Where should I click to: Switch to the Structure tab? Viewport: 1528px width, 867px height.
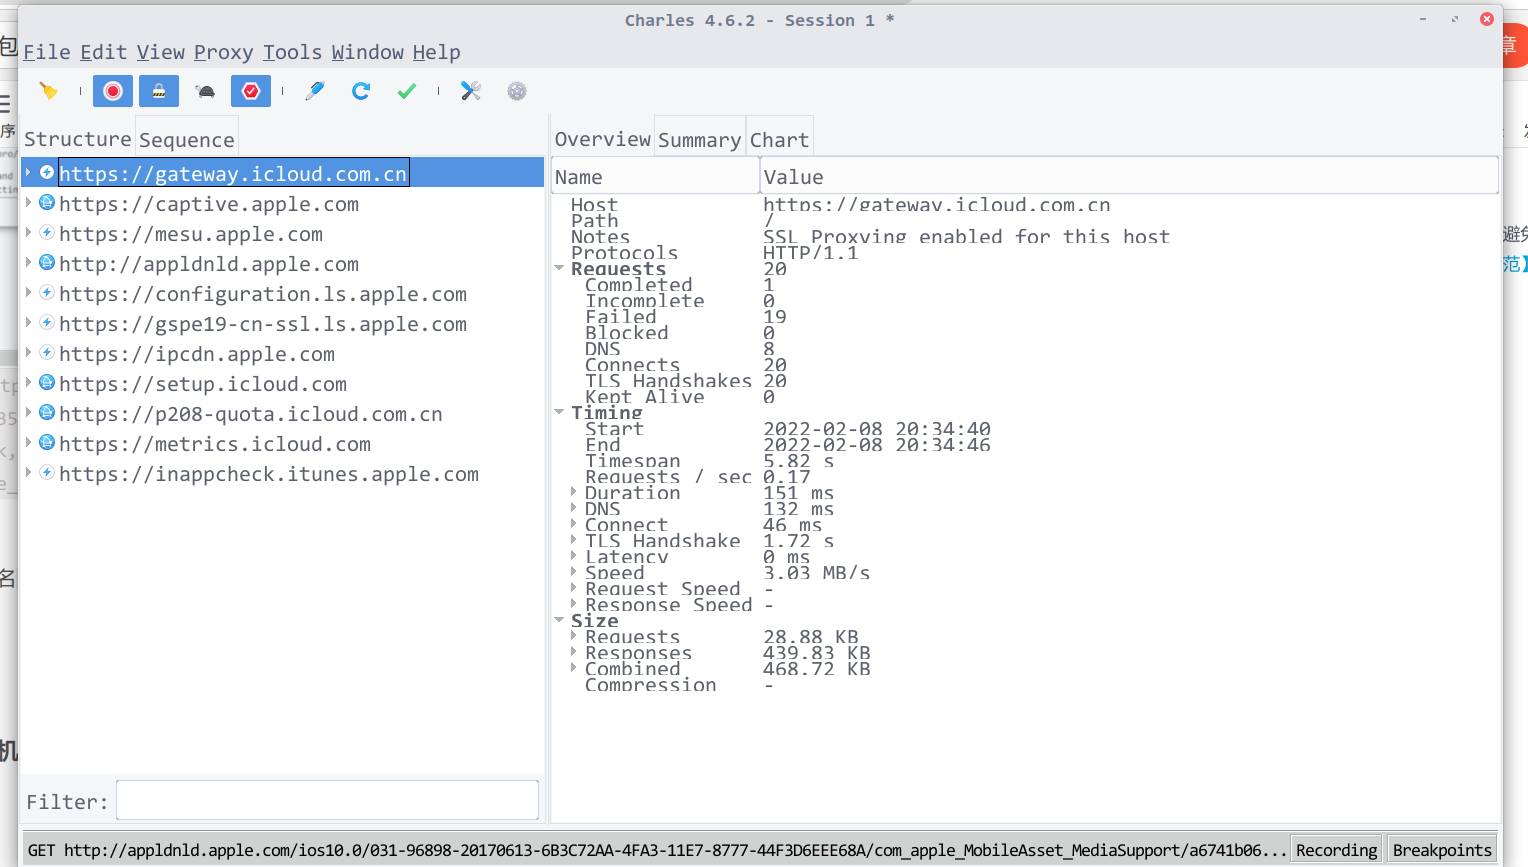[x=78, y=139]
